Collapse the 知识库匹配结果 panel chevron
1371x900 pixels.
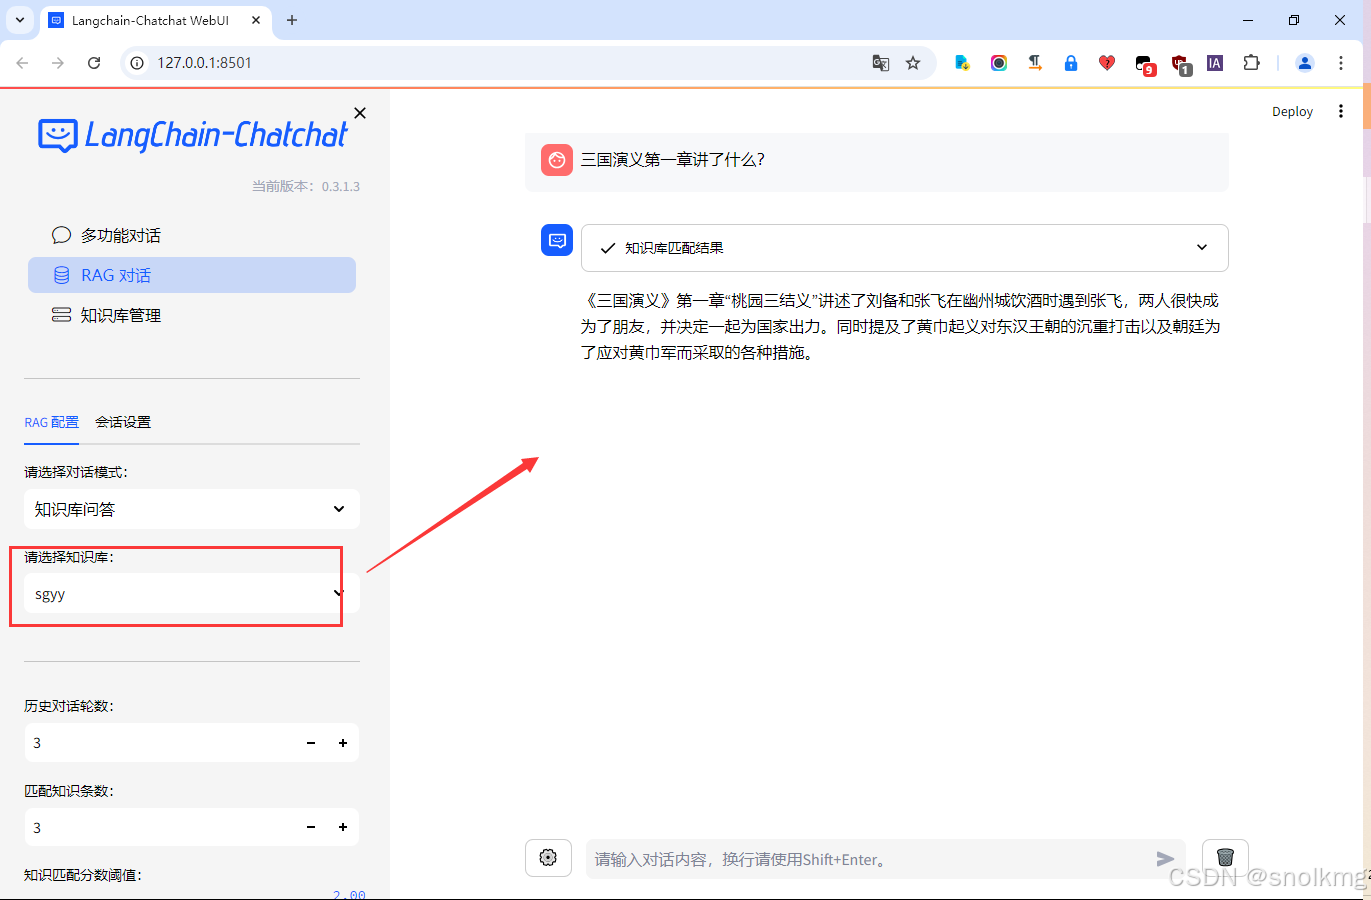click(1201, 246)
